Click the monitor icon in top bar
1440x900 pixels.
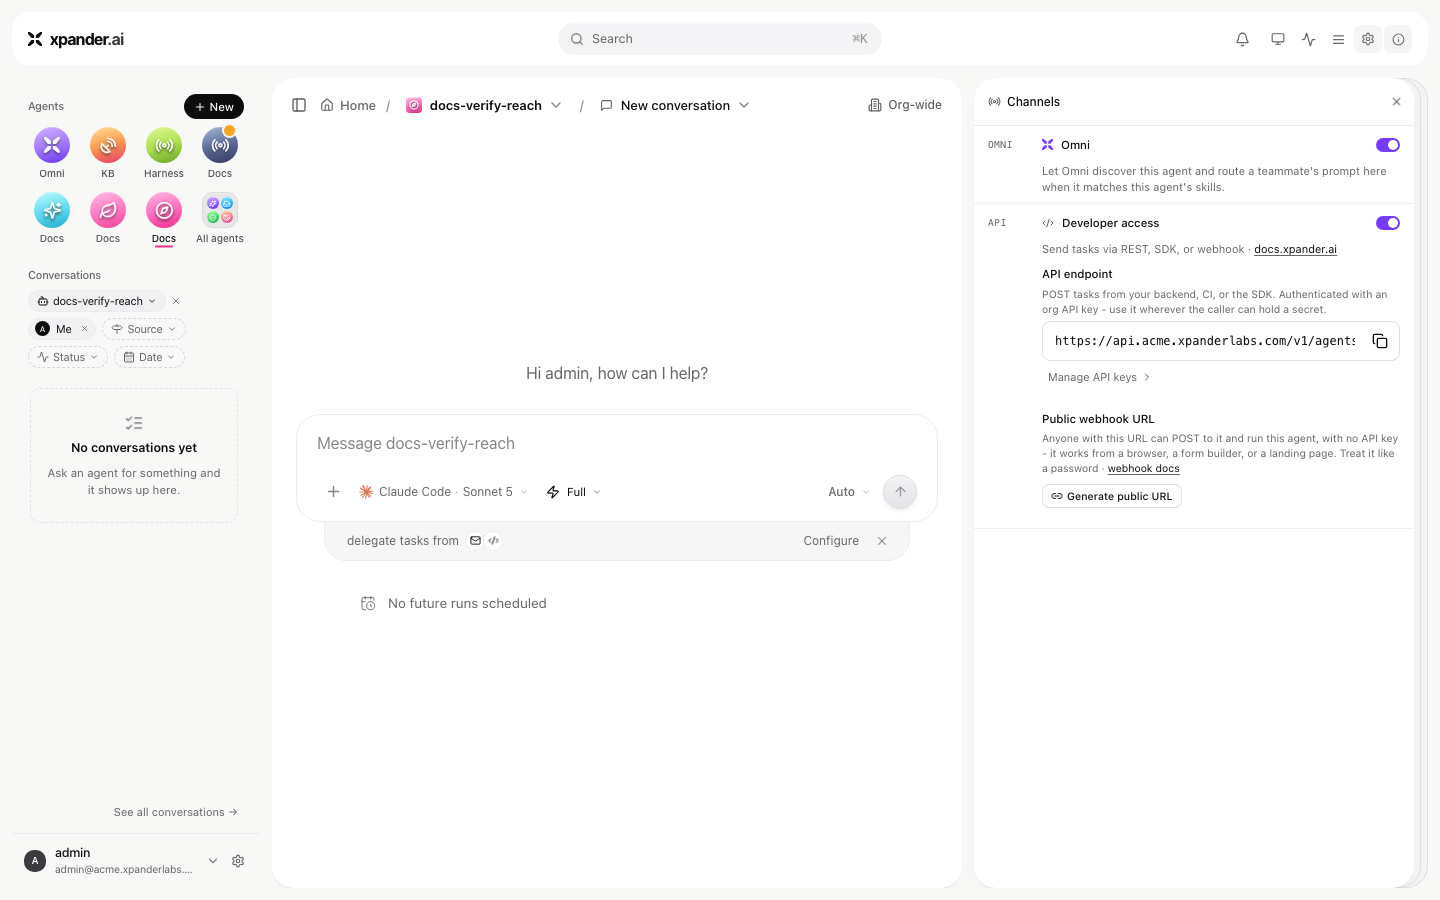[x=1278, y=39]
